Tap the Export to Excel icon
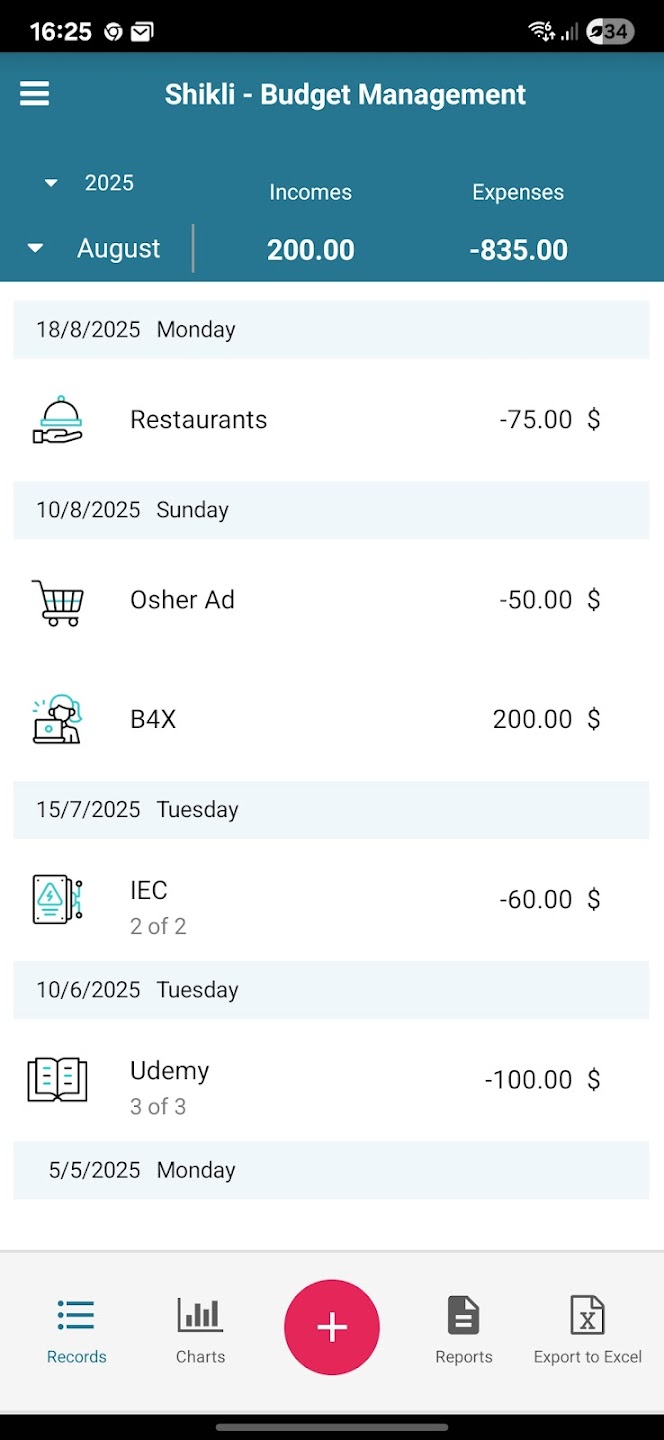The image size is (664, 1440). [587, 1316]
